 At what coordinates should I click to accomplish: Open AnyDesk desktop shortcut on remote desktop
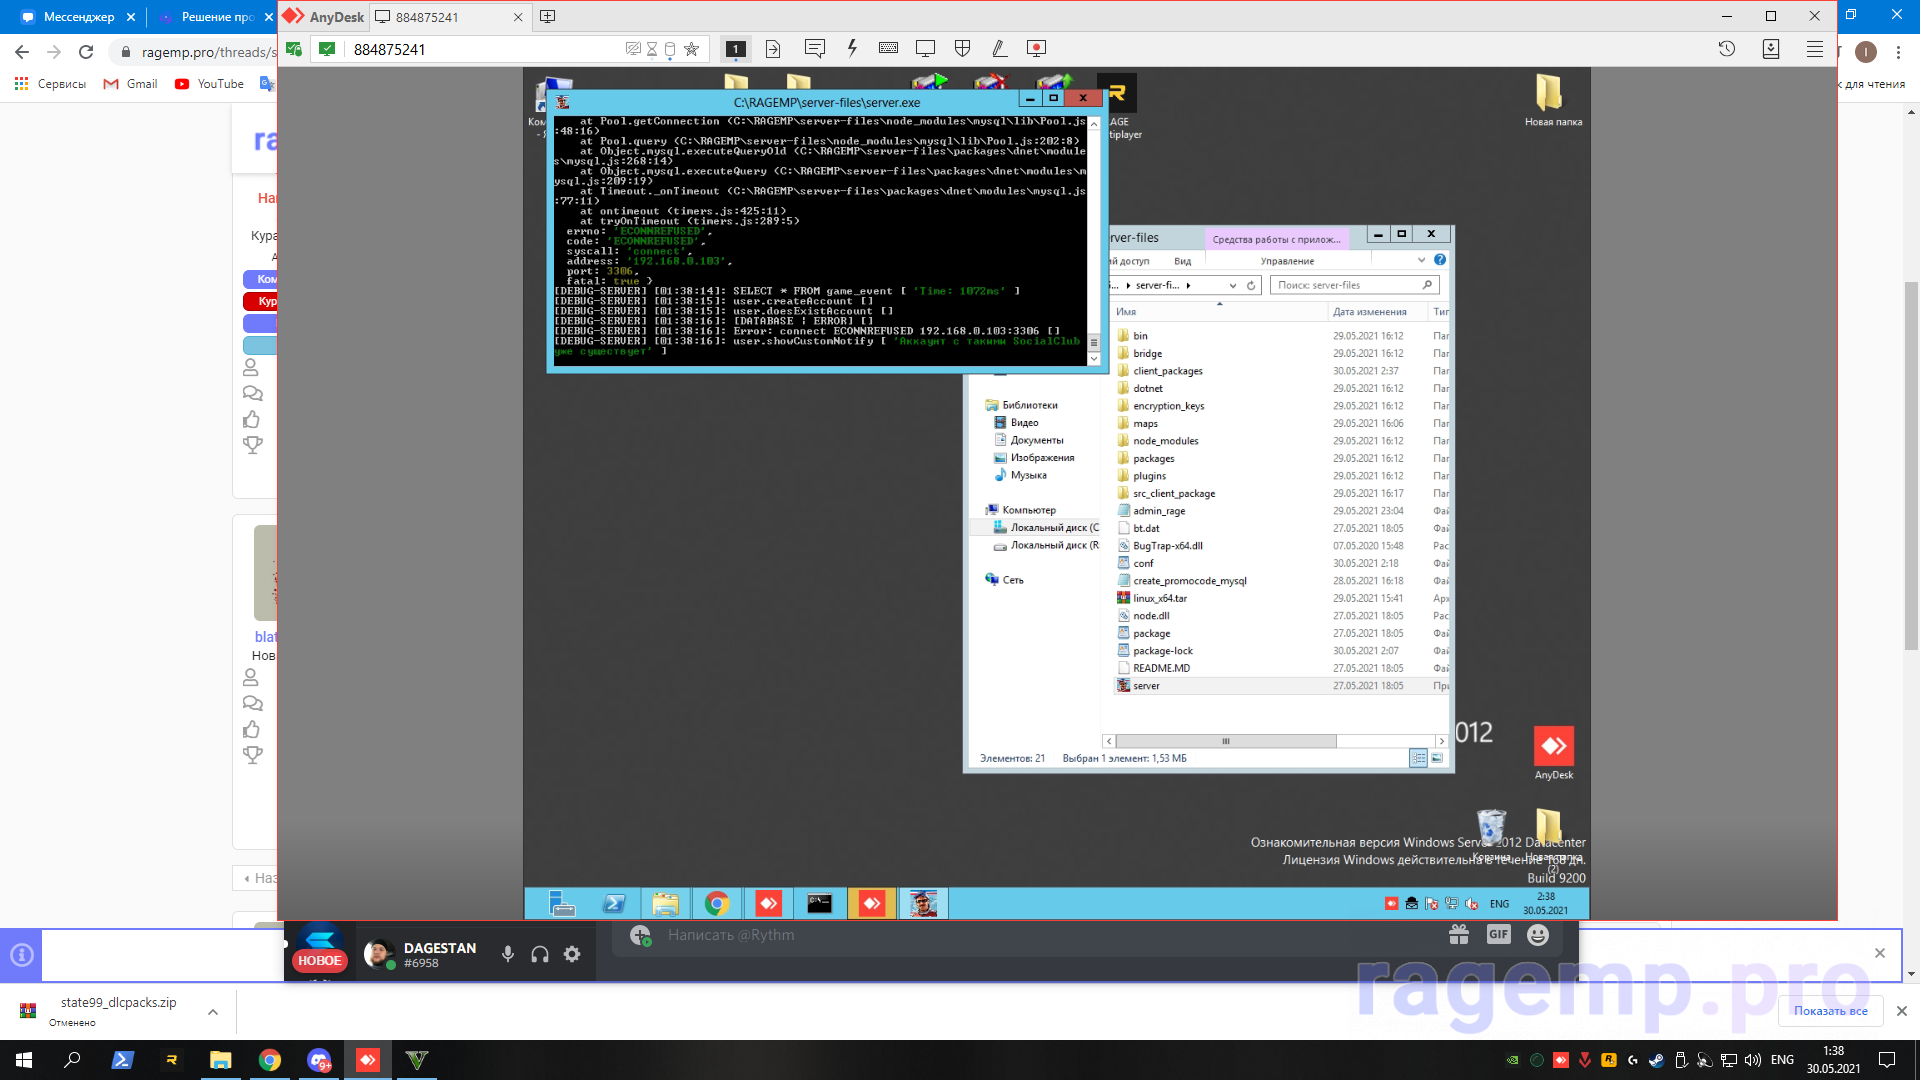point(1553,753)
